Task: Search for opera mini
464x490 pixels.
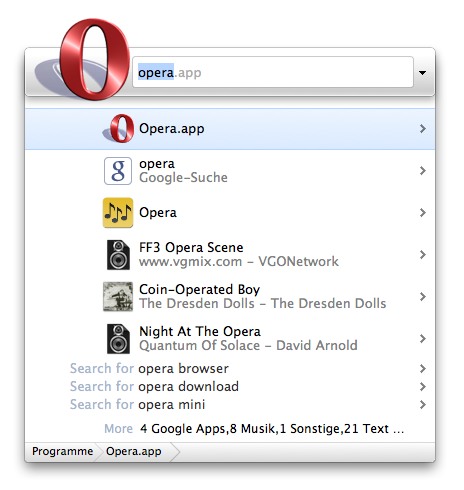Action: [230, 404]
